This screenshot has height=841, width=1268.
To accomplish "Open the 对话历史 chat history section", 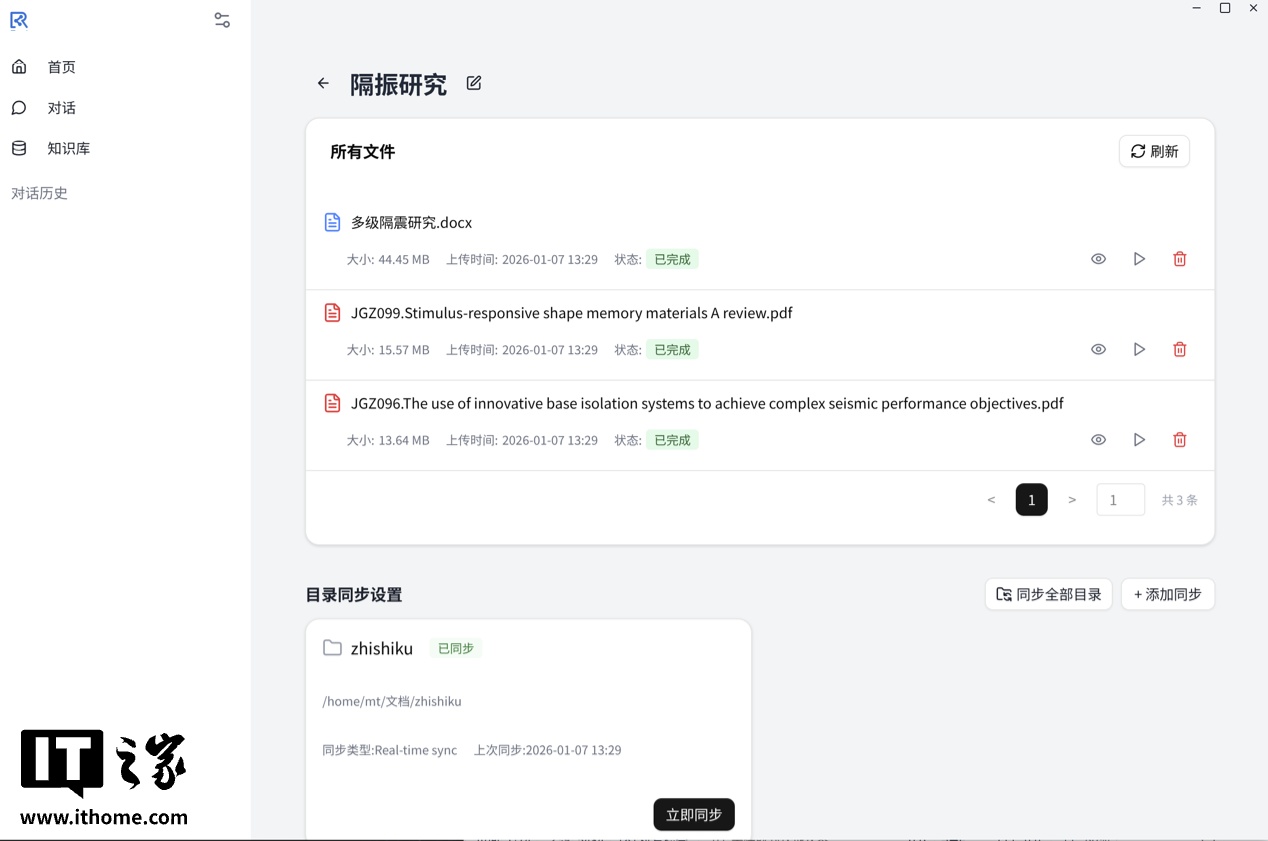I will pyautogui.click(x=39, y=192).
